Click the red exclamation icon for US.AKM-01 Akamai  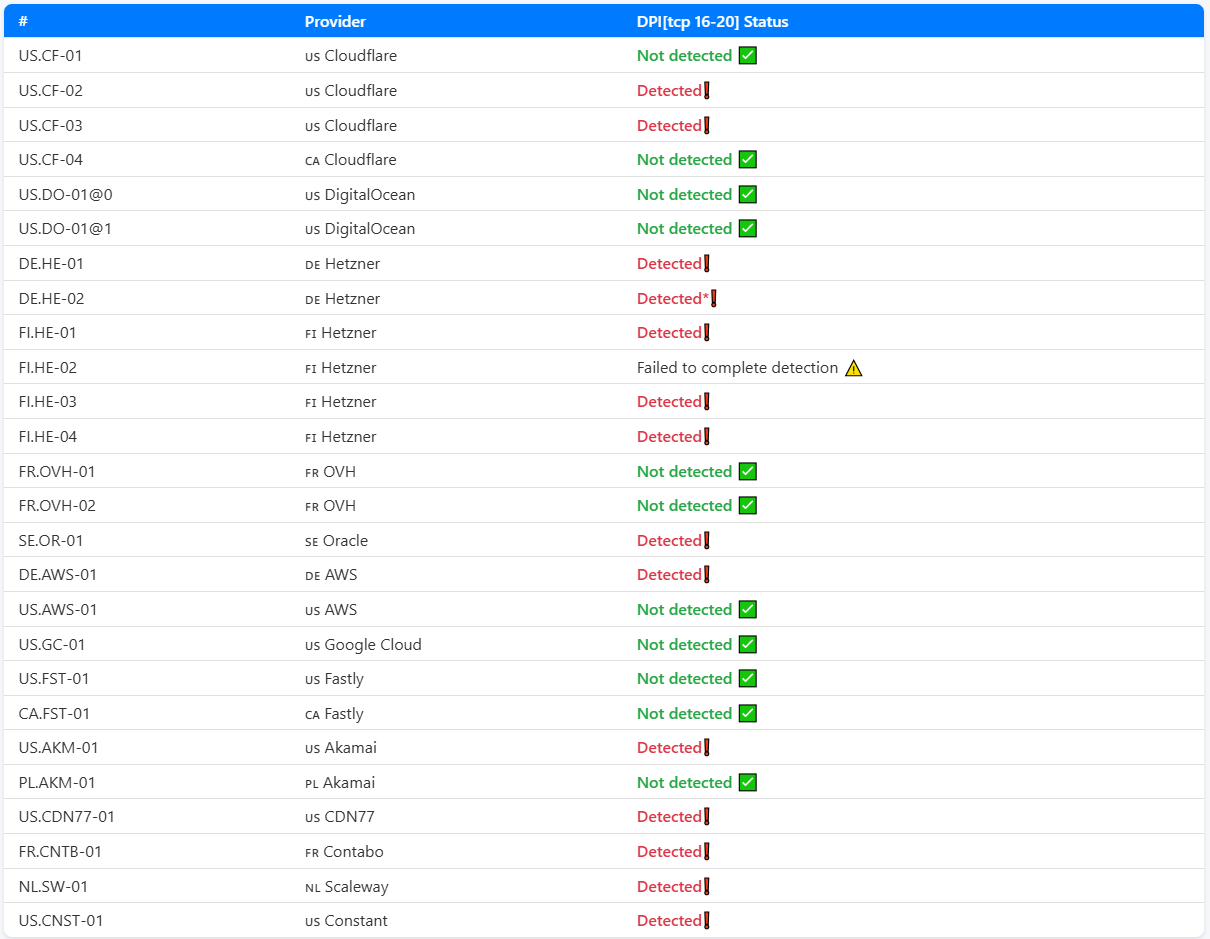pos(707,748)
